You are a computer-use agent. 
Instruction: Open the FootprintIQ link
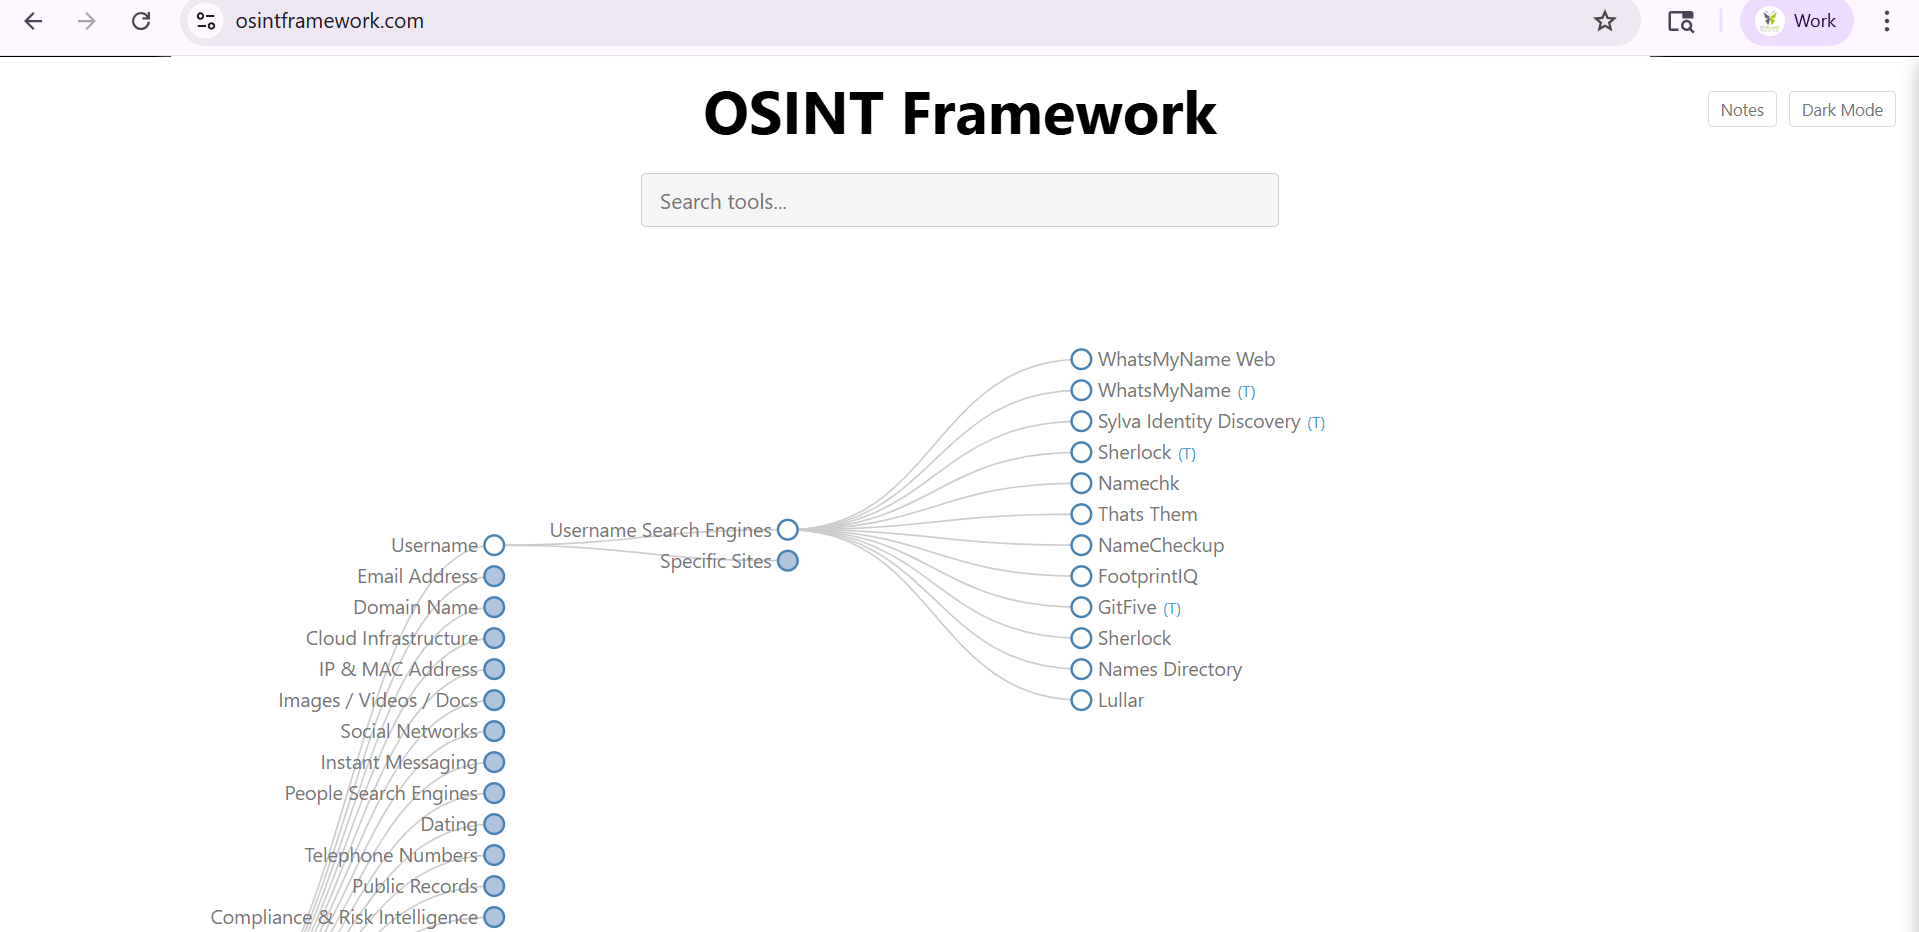(1147, 576)
